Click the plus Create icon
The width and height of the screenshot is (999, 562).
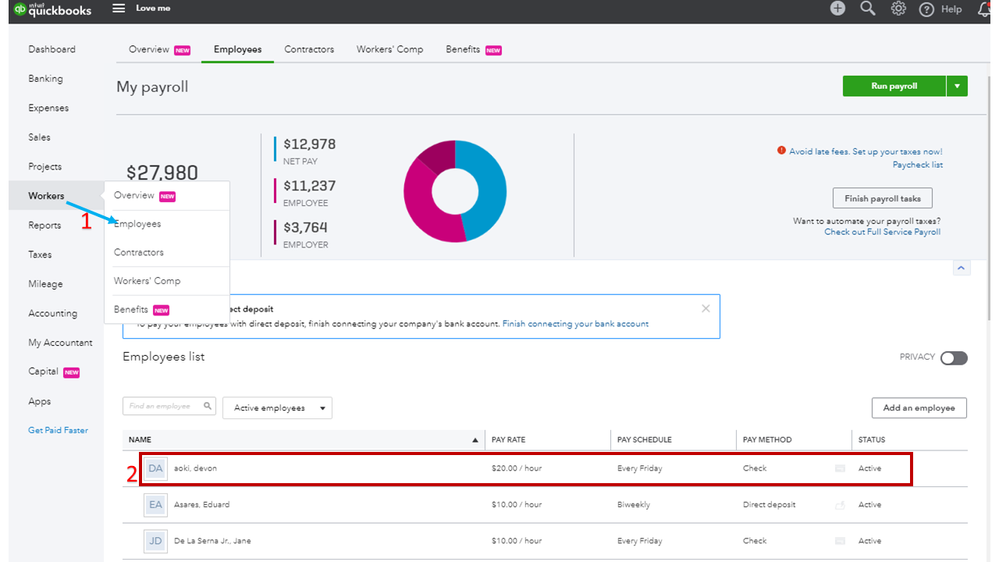[838, 9]
